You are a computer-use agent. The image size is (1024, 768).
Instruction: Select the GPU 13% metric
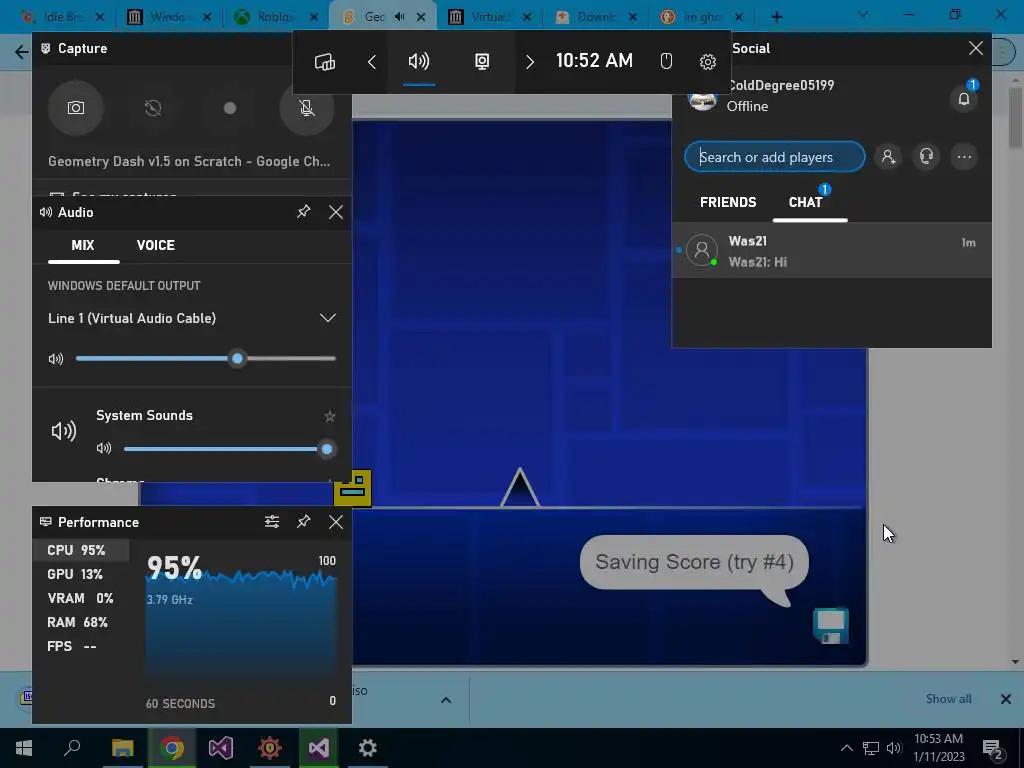coord(81,574)
